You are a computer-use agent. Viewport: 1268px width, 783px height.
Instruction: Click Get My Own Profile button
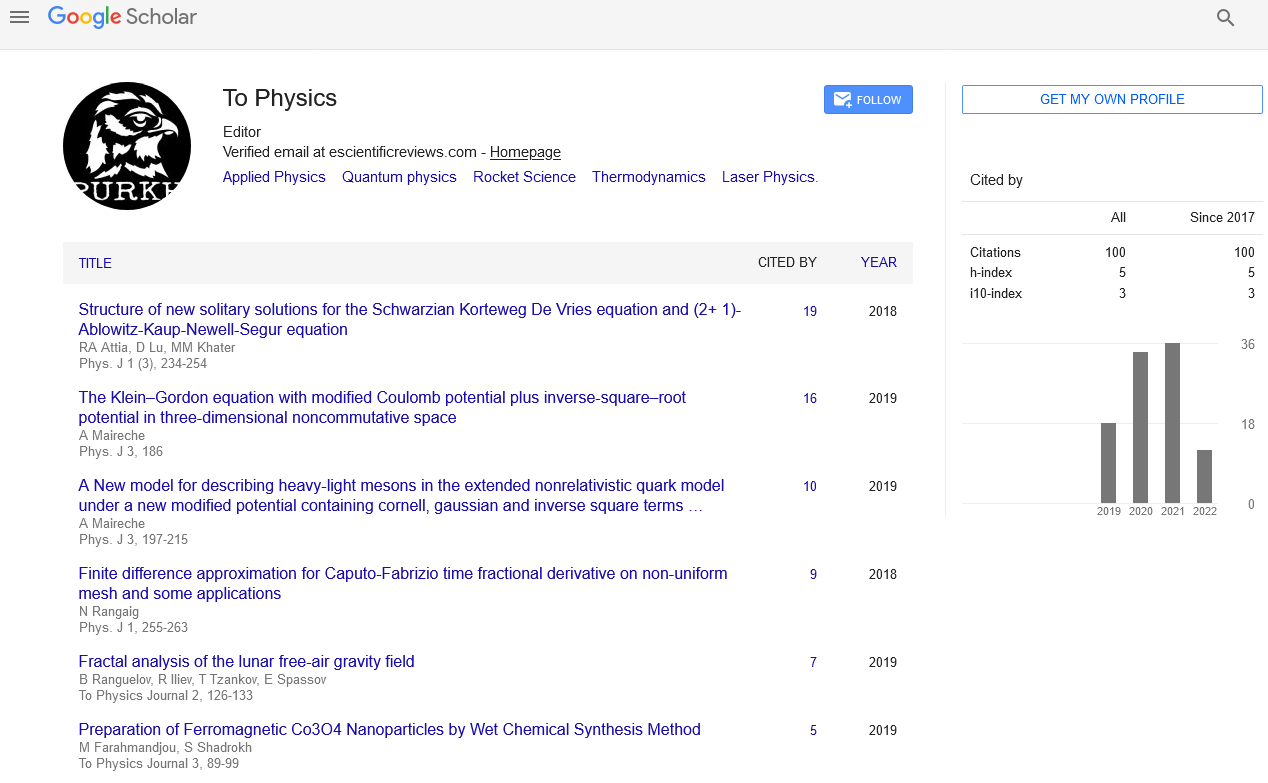1111,100
